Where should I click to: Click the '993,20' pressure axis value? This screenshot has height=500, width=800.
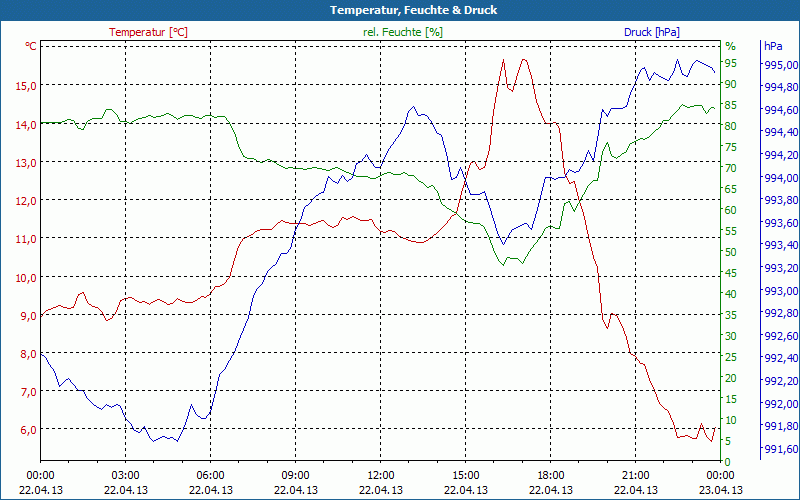coord(781,268)
